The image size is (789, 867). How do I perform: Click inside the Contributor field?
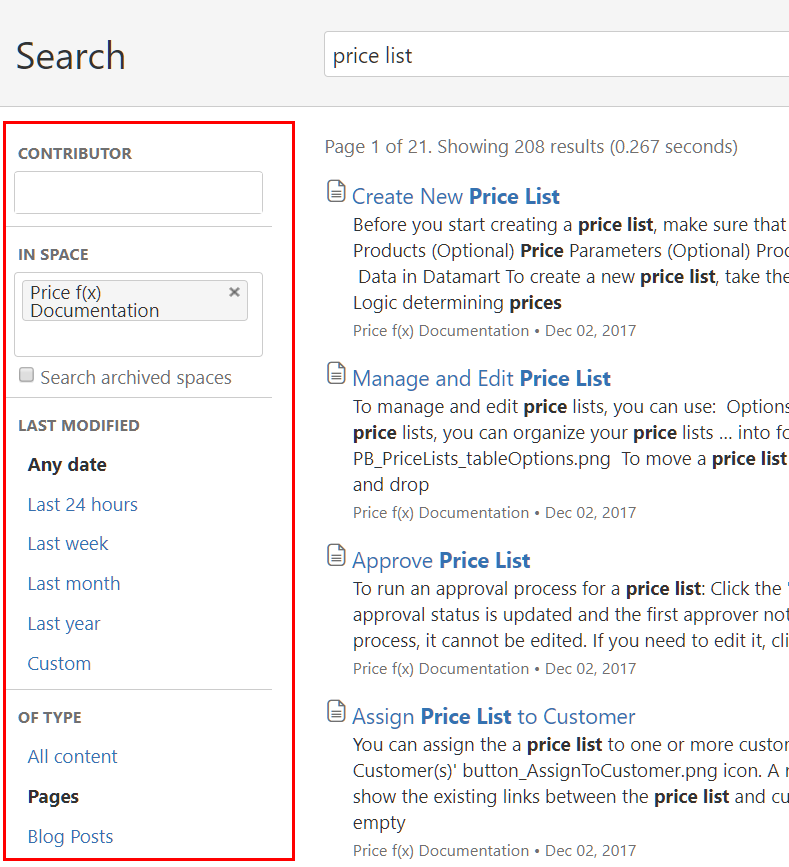(x=138, y=192)
